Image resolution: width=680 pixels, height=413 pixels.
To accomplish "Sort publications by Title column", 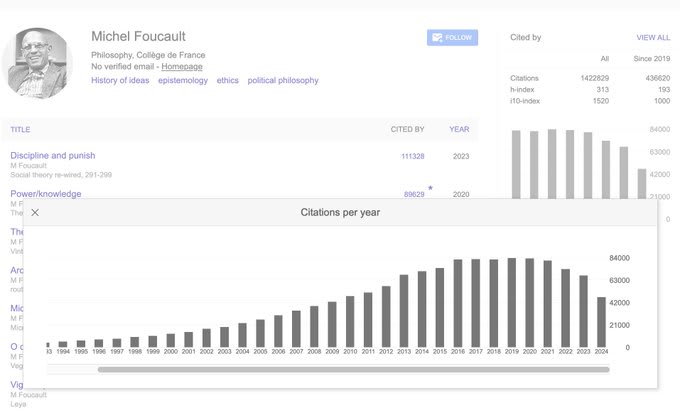I will (x=20, y=129).
